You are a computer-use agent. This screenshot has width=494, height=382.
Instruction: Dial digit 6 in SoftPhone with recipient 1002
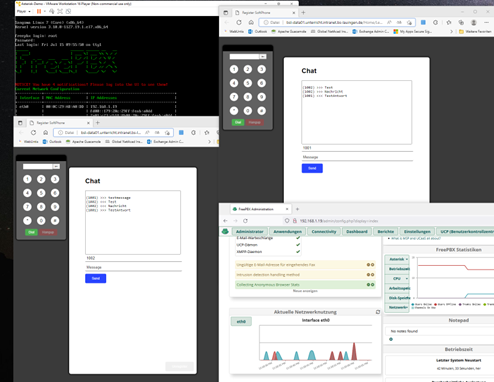[55, 193]
